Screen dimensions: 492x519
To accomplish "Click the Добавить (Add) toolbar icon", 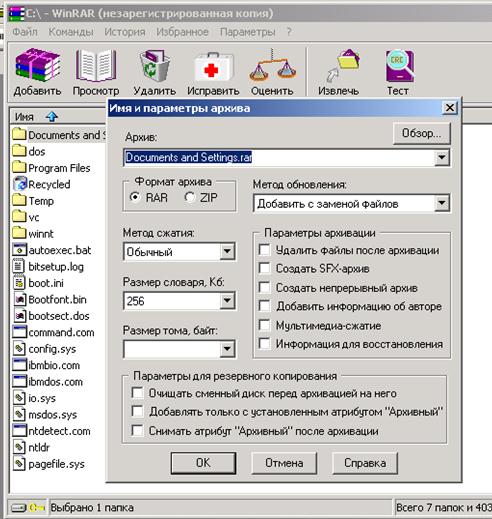I will (37, 65).
